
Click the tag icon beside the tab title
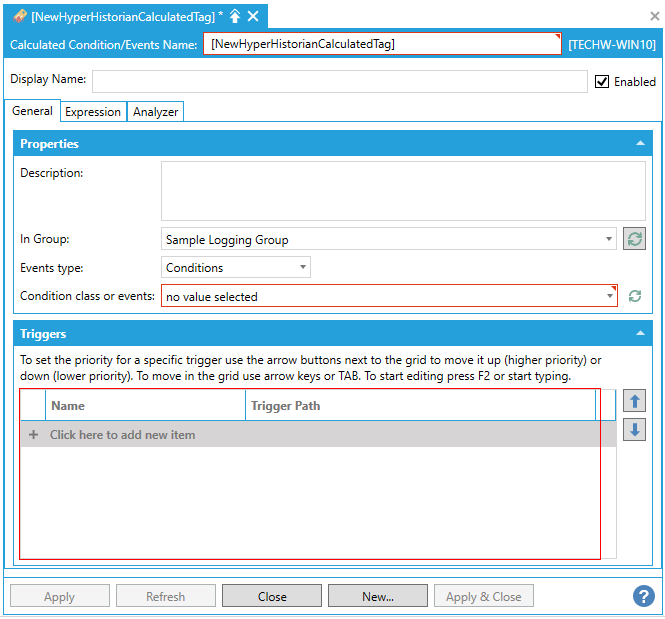coord(19,16)
